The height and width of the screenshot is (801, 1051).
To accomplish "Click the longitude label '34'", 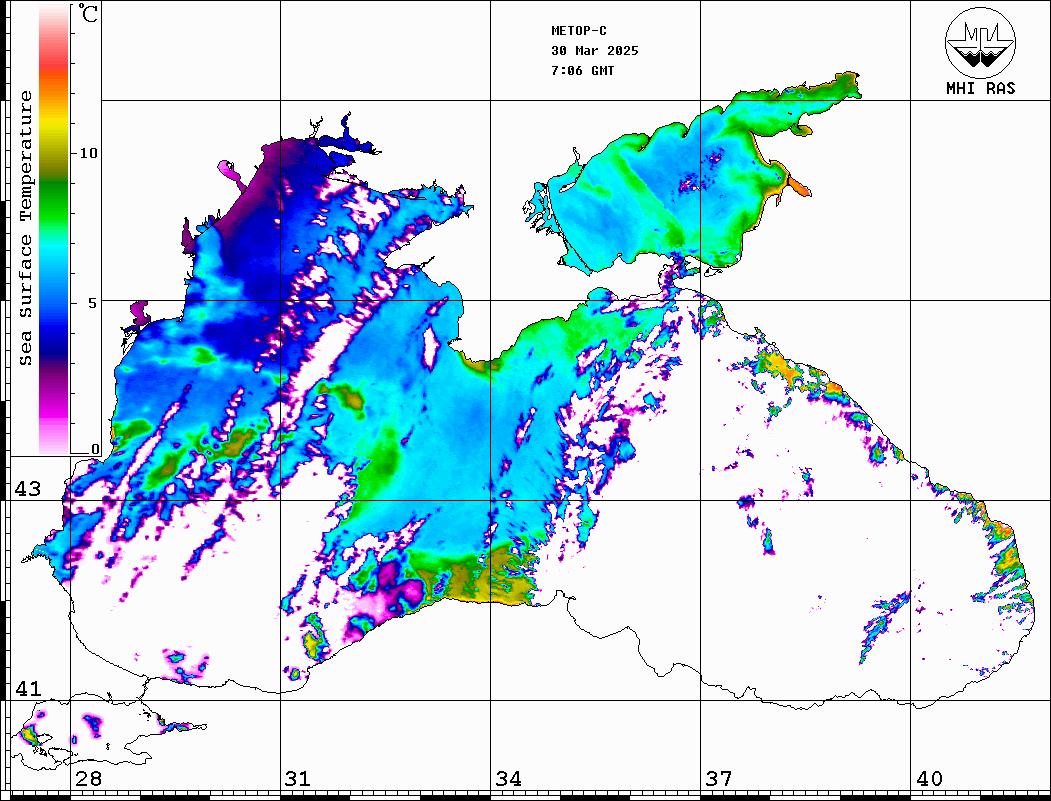I will click(509, 778).
